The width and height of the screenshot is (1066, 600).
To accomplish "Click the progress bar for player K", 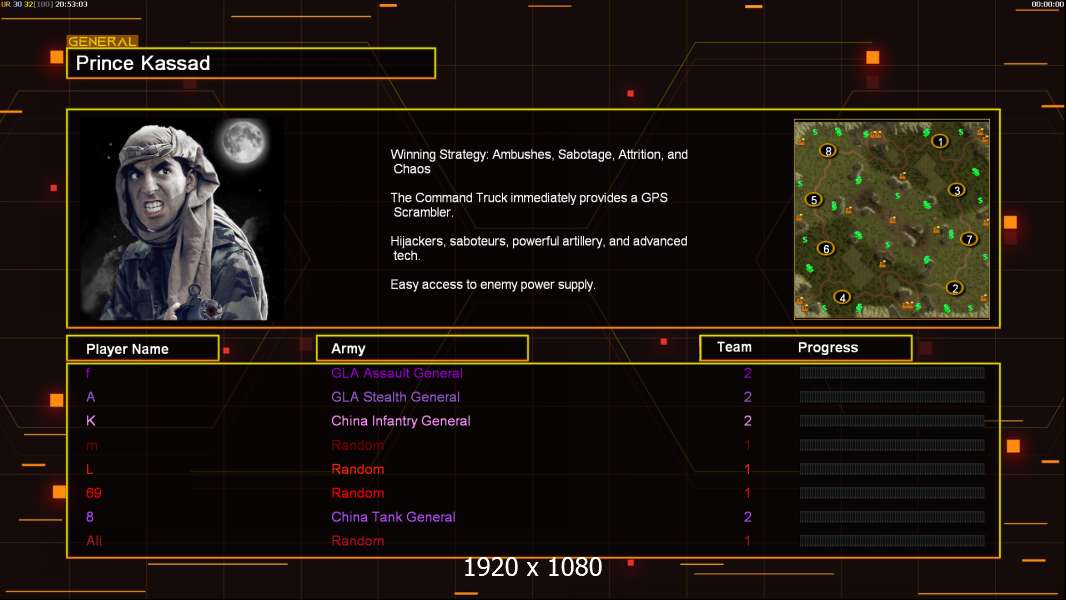I will pos(892,421).
